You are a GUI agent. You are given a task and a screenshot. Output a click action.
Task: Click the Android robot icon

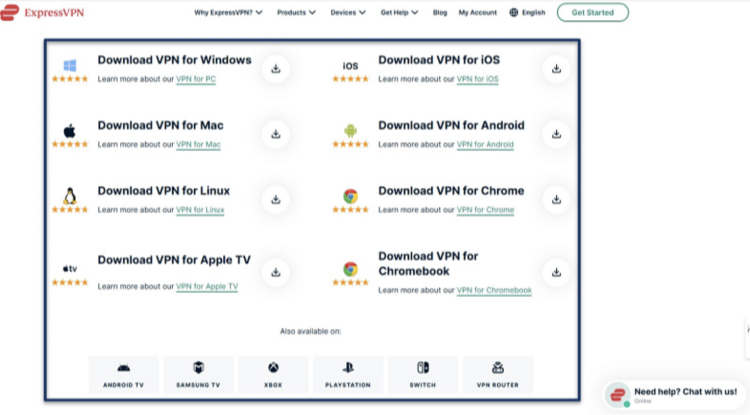(x=350, y=131)
